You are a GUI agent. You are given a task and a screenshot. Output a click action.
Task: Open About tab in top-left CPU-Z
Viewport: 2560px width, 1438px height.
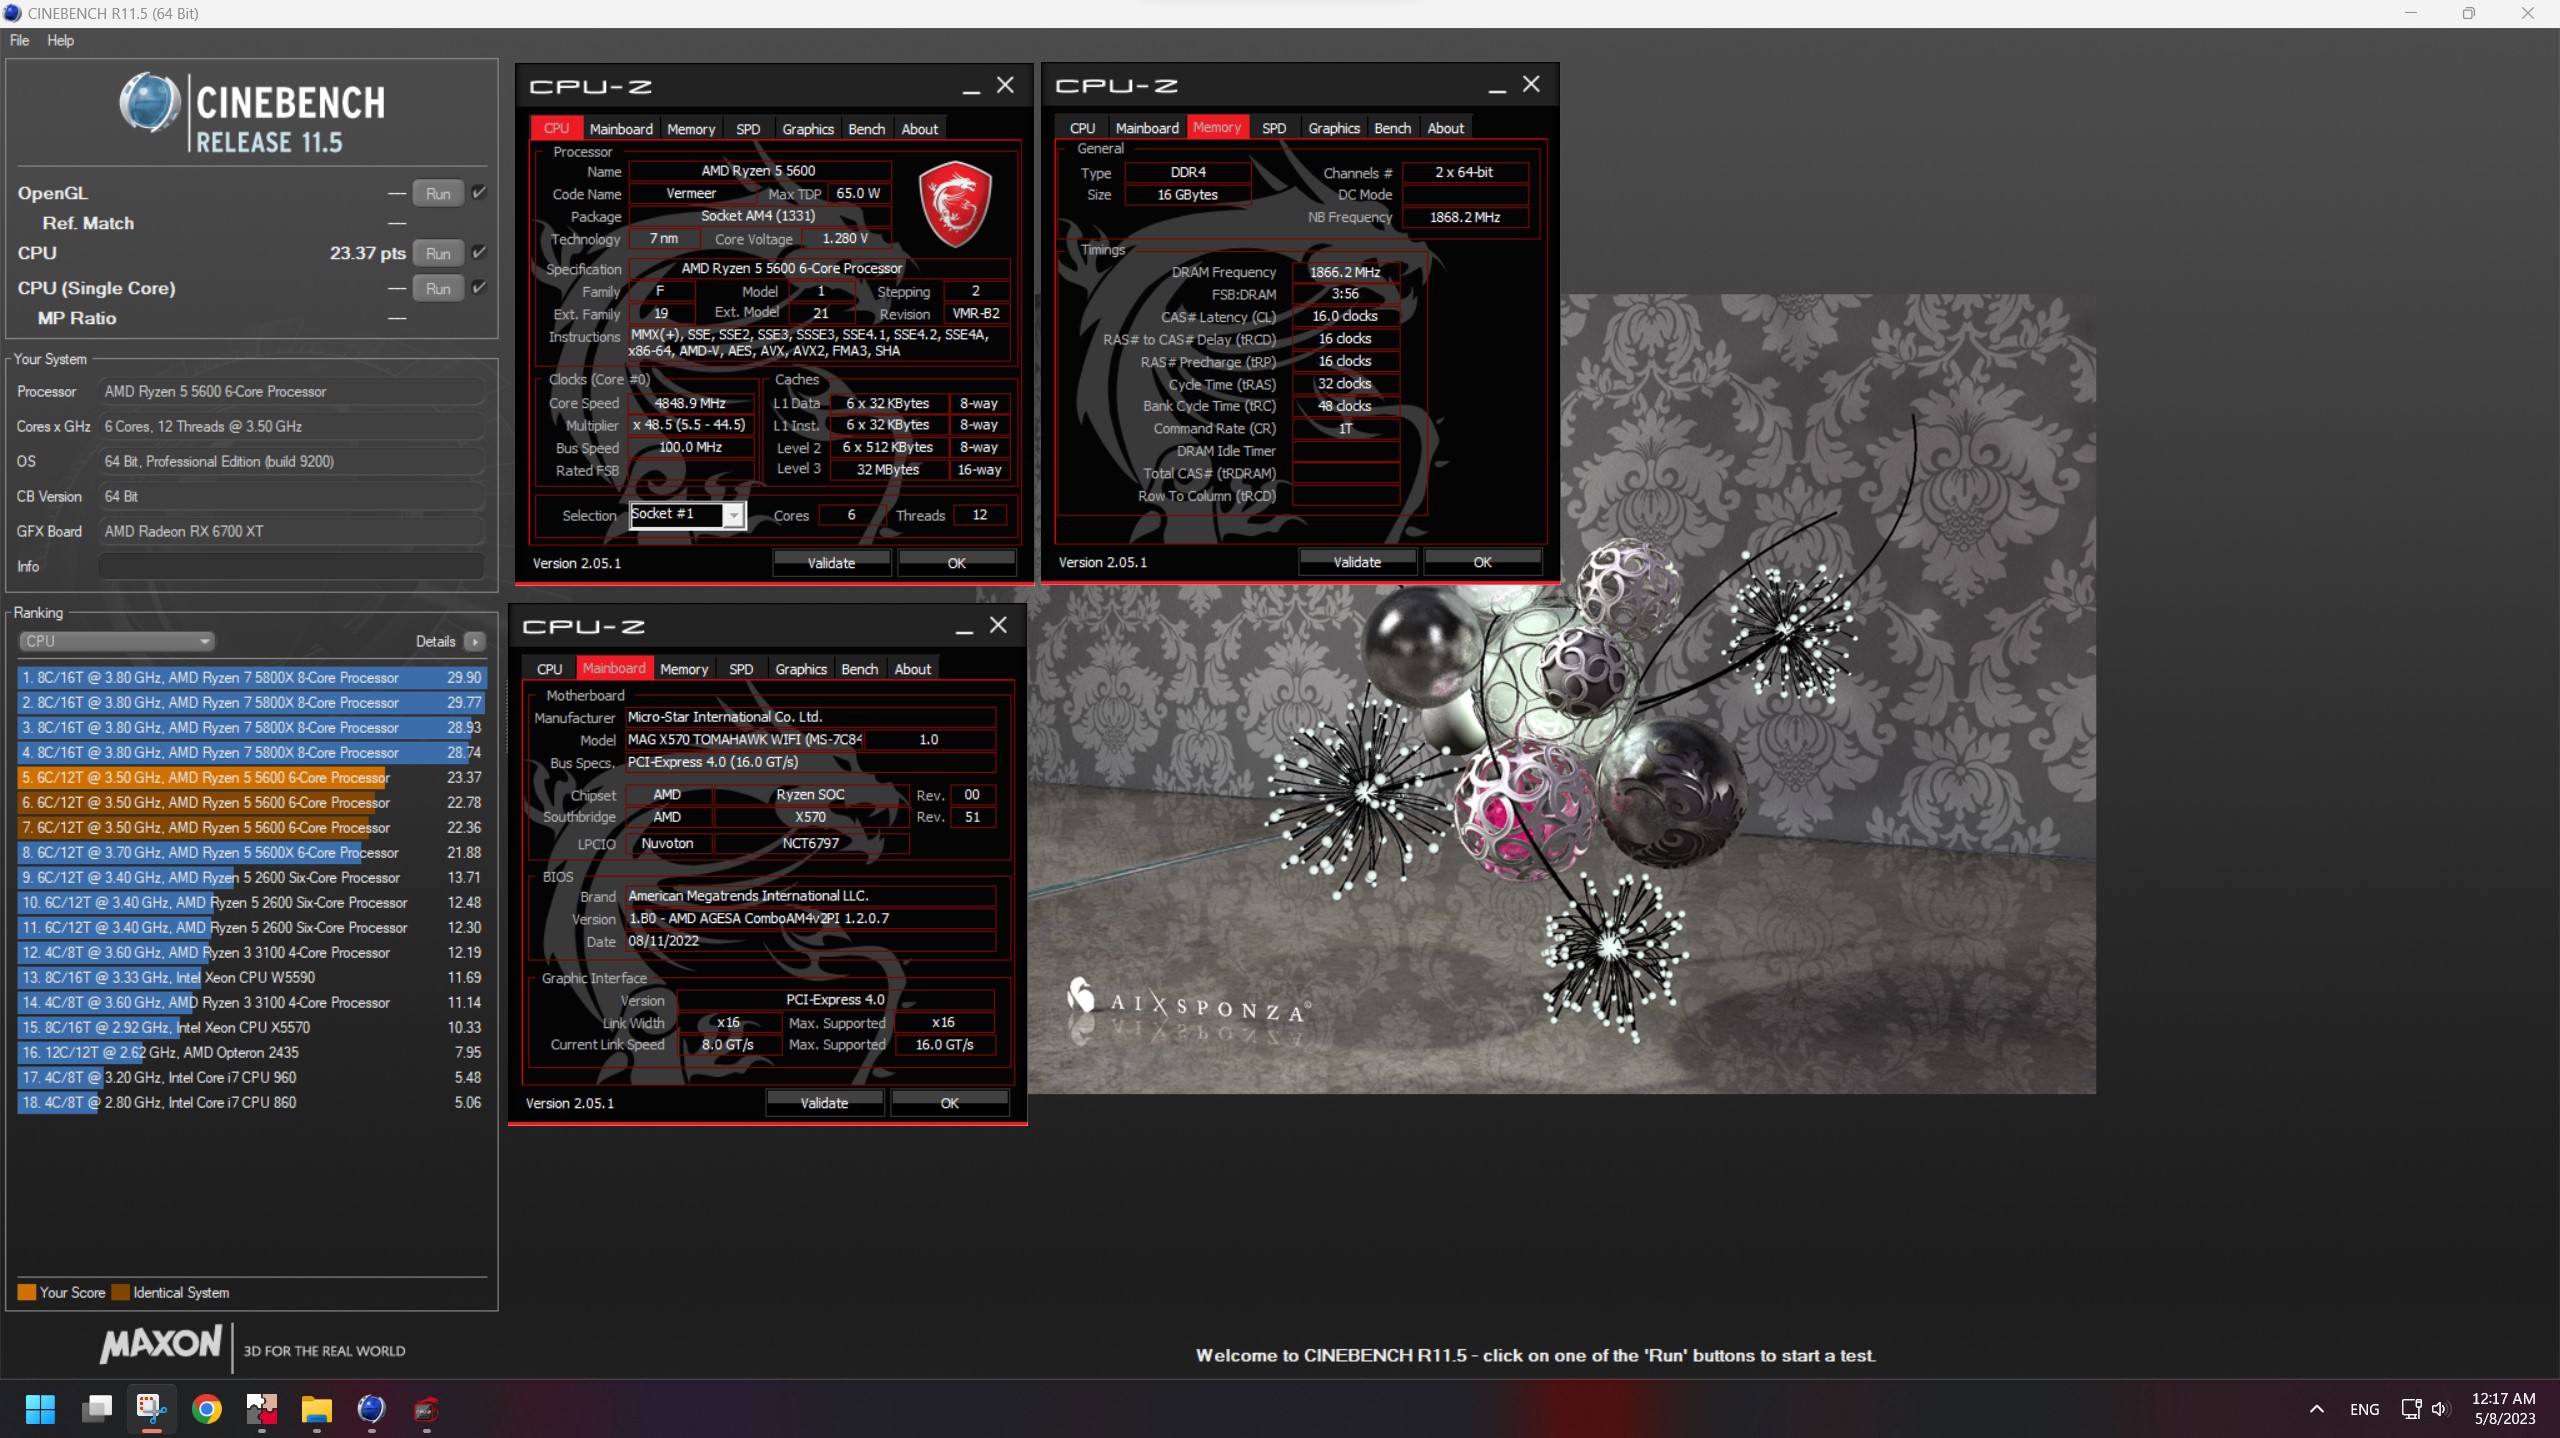pyautogui.click(x=920, y=129)
